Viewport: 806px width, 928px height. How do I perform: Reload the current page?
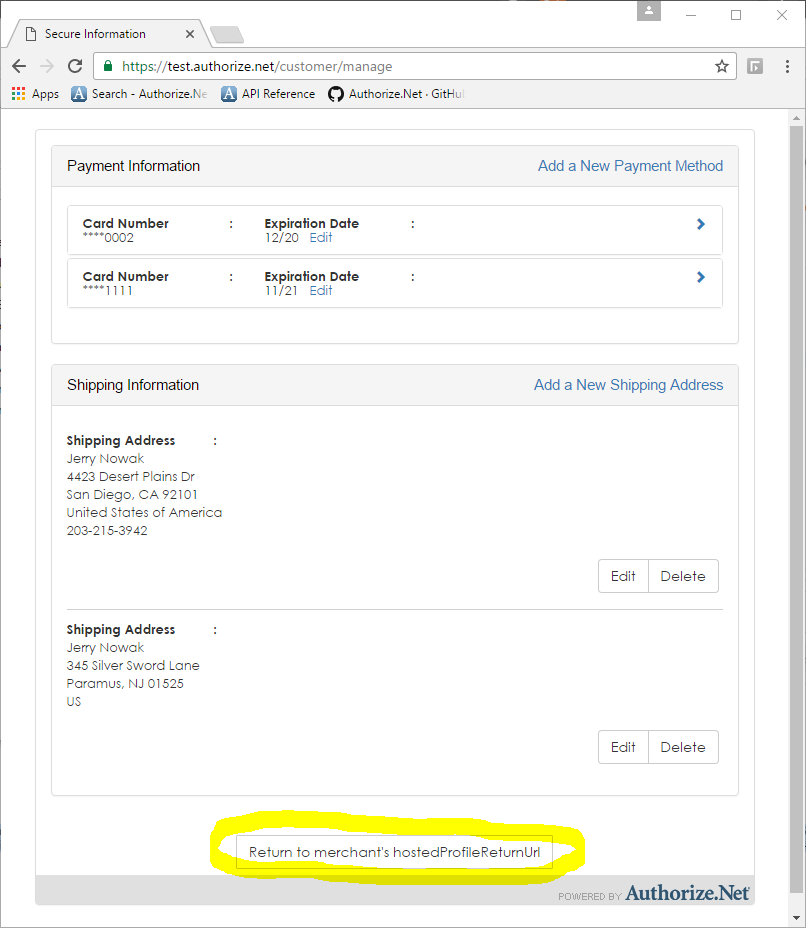(x=74, y=65)
